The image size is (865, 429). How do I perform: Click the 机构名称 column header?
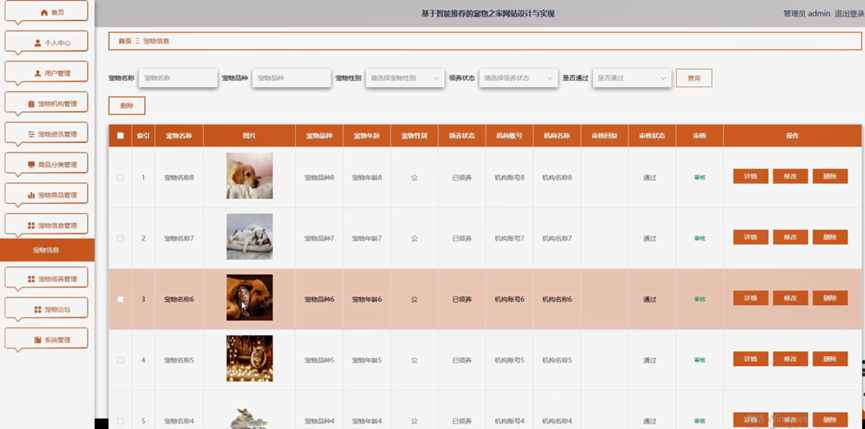(557, 136)
